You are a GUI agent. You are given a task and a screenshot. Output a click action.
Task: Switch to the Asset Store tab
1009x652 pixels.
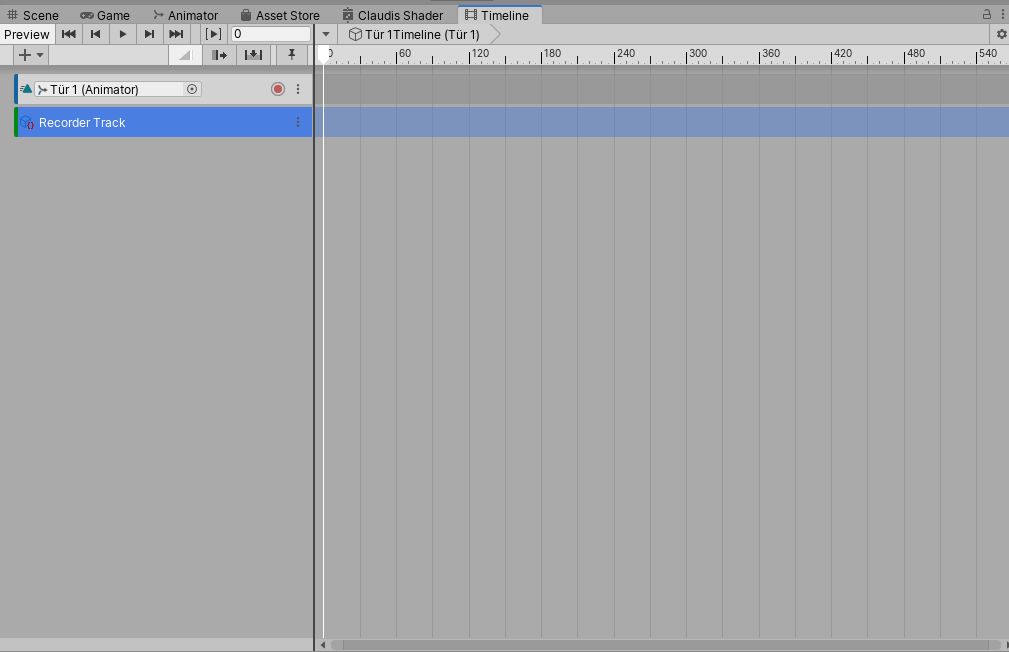click(x=280, y=15)
